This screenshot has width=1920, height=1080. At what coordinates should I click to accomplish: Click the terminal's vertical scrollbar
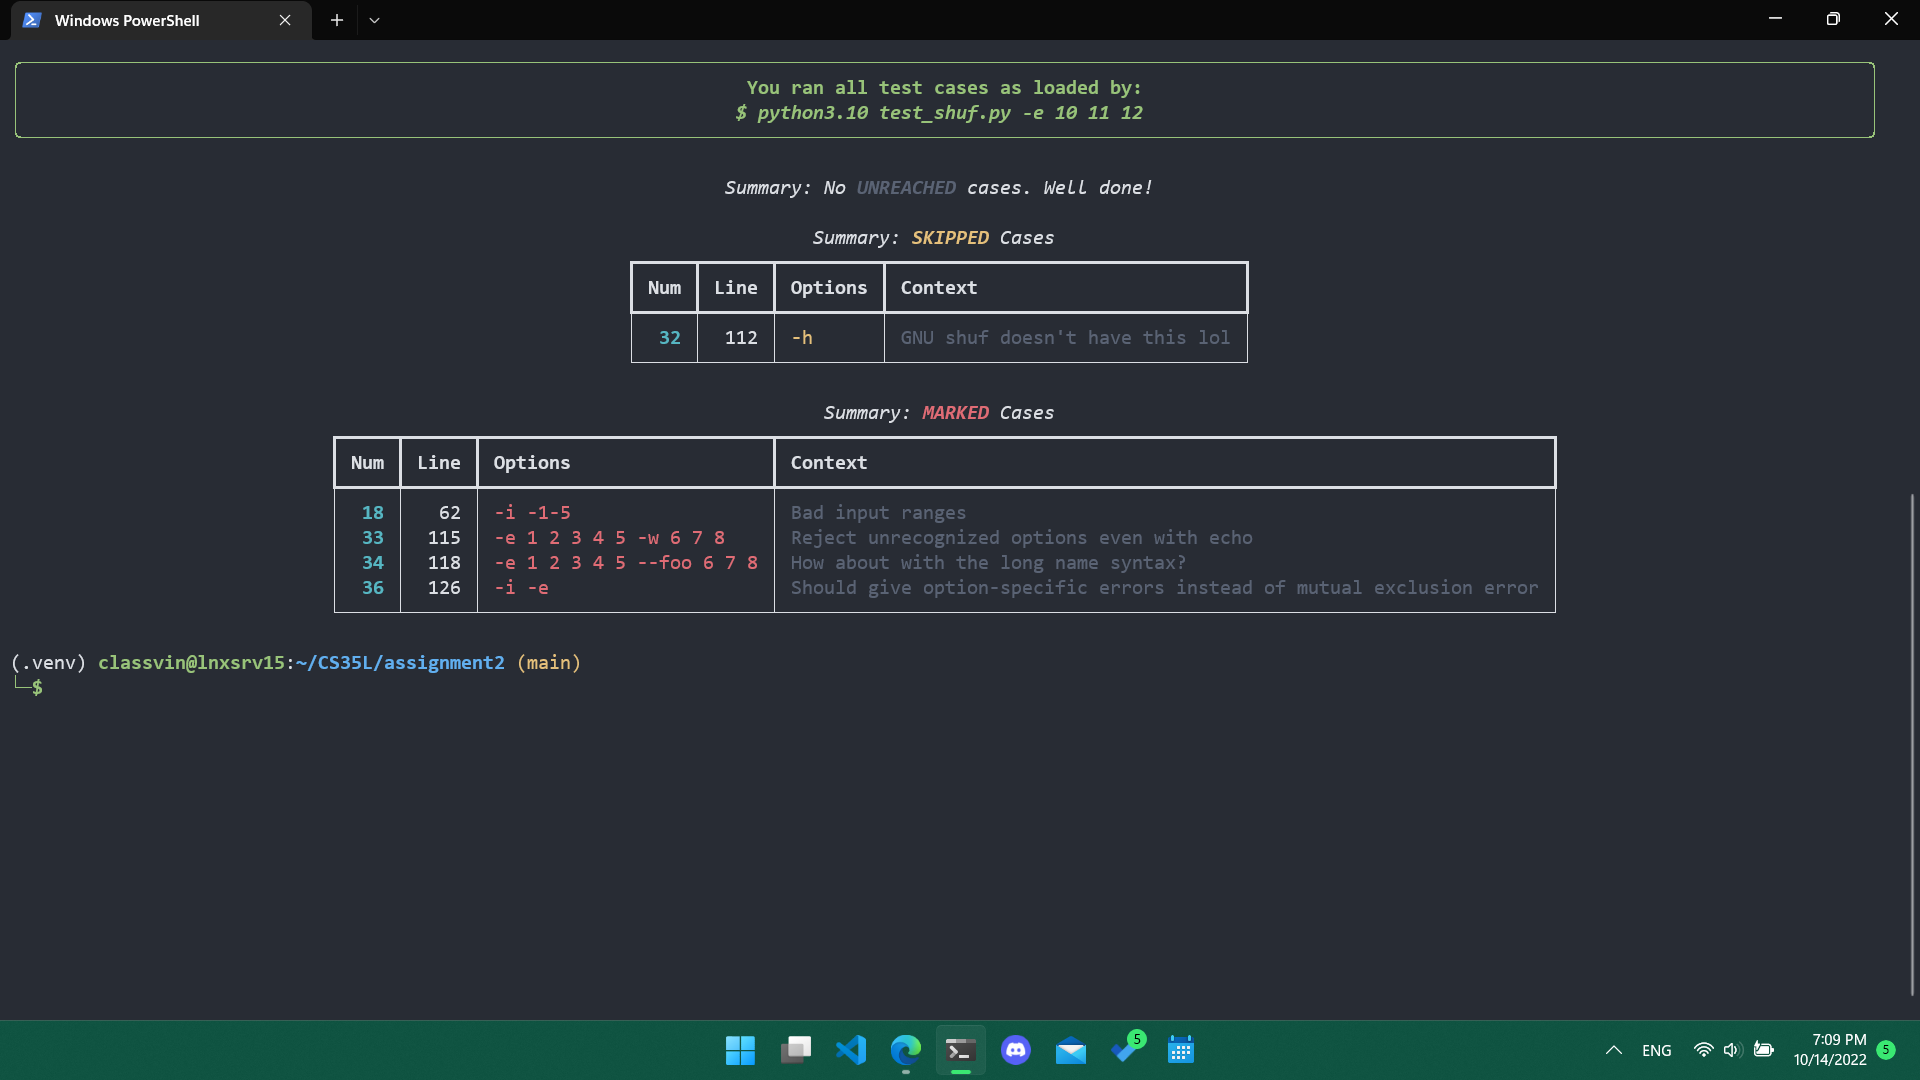coord(1912,744)
